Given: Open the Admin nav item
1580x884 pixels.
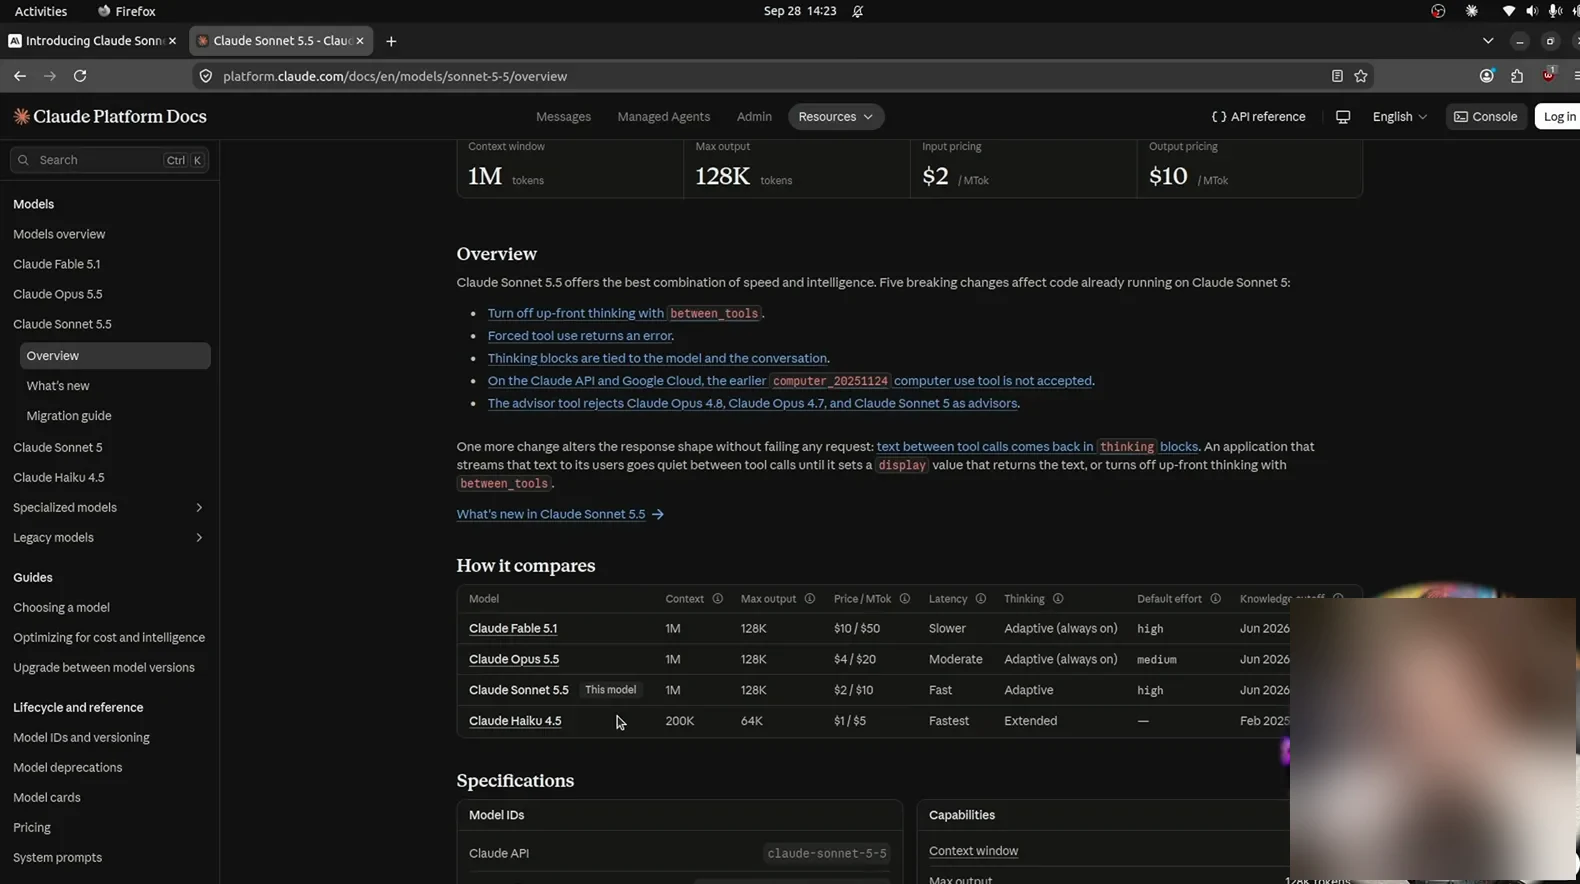Looking at the screenshot, I should coord(754,117).
